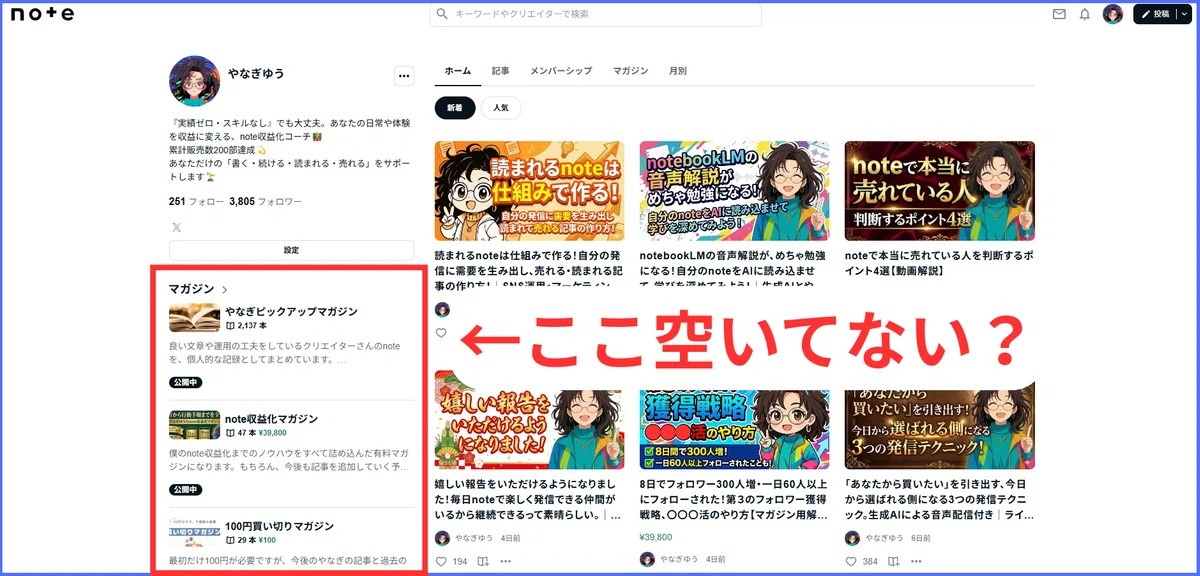Switch to the メンバーシップ tab

561,71
